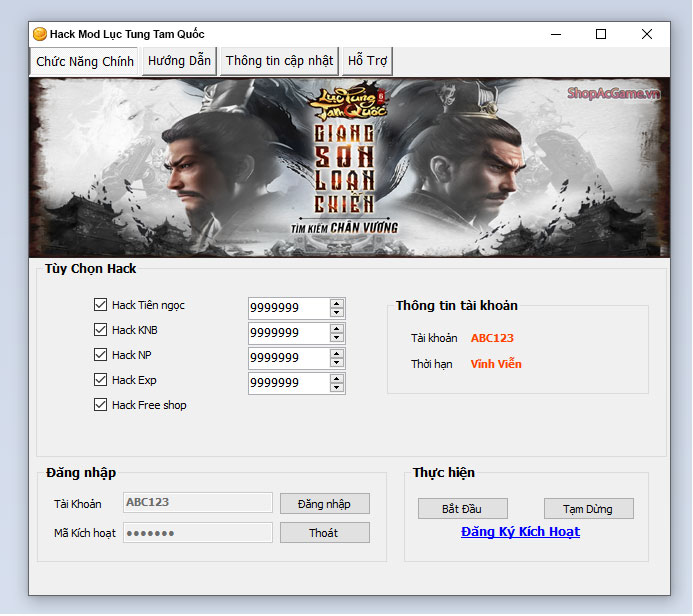The width and height of the screenshot is (693, 616).
Task: Minimize the Hack Mod window
Action: (x=556, y=34)
